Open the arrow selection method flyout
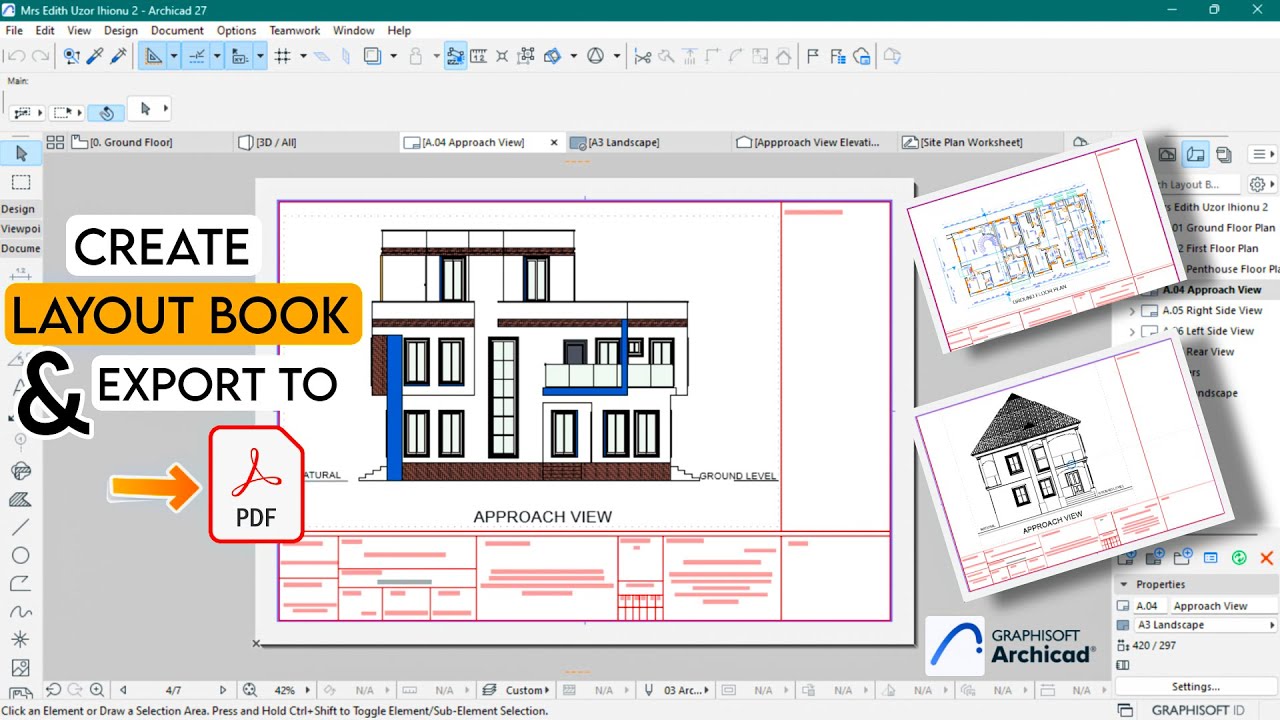The width and height of the screenshot is (1280, 720). 150,109
